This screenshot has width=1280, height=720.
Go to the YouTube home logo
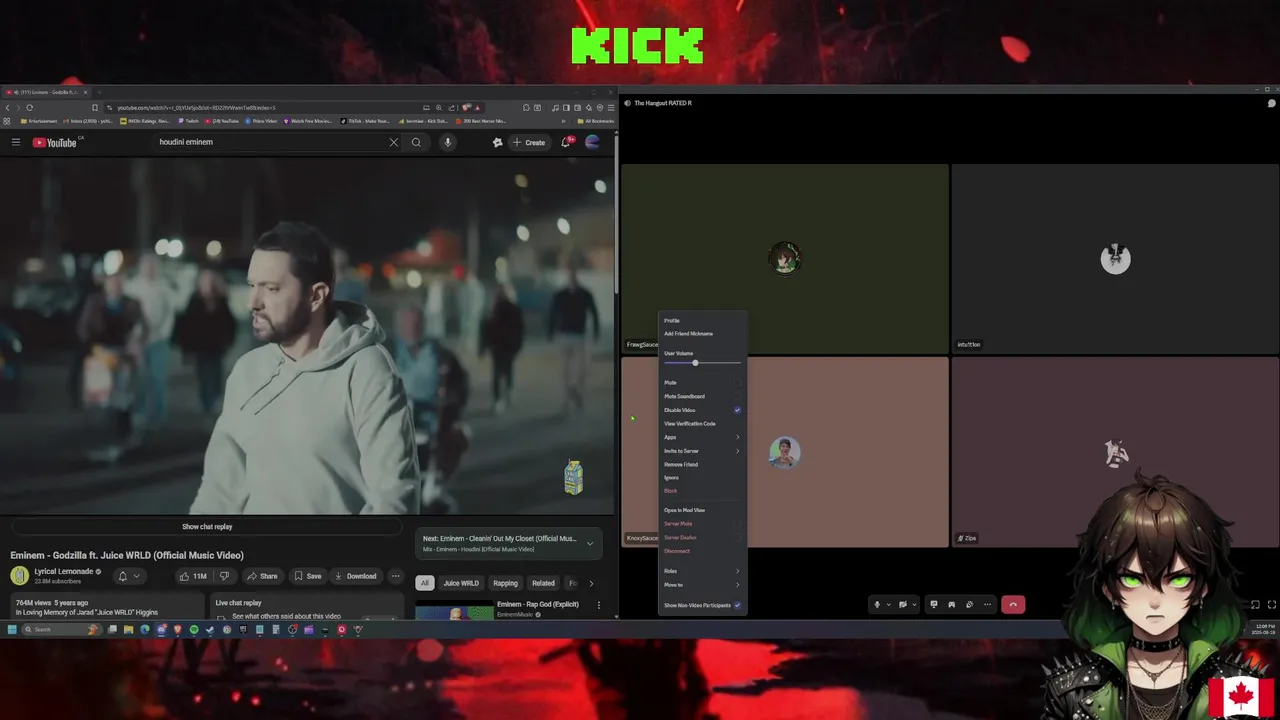click(54, 142)
